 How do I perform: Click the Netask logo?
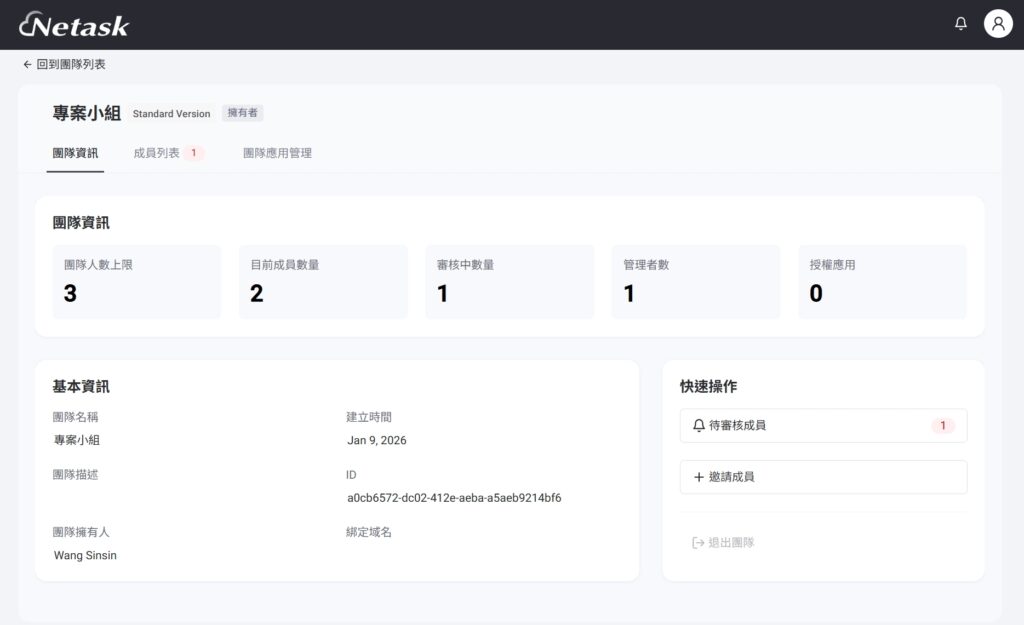74,25
